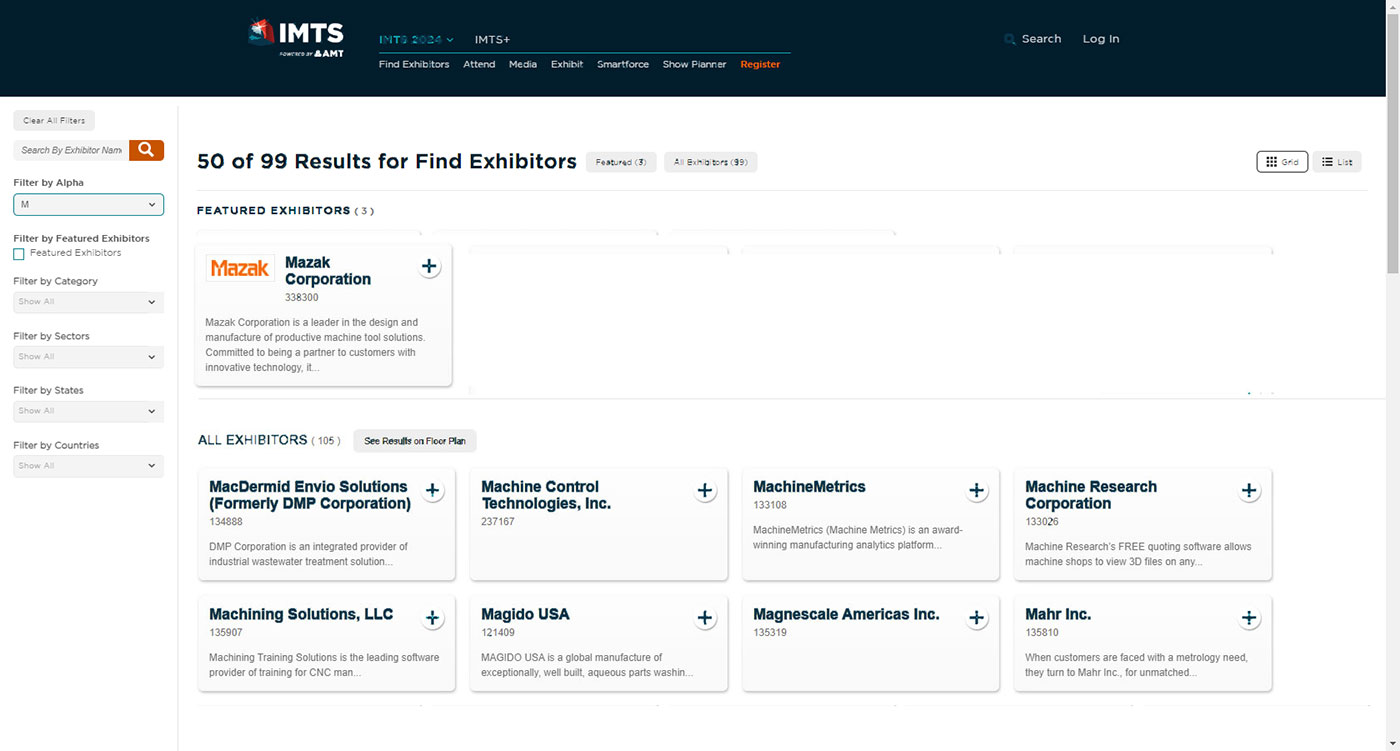
Task: Add Machine Control Technologies with plus icon
Action: (x=705, y=490)
